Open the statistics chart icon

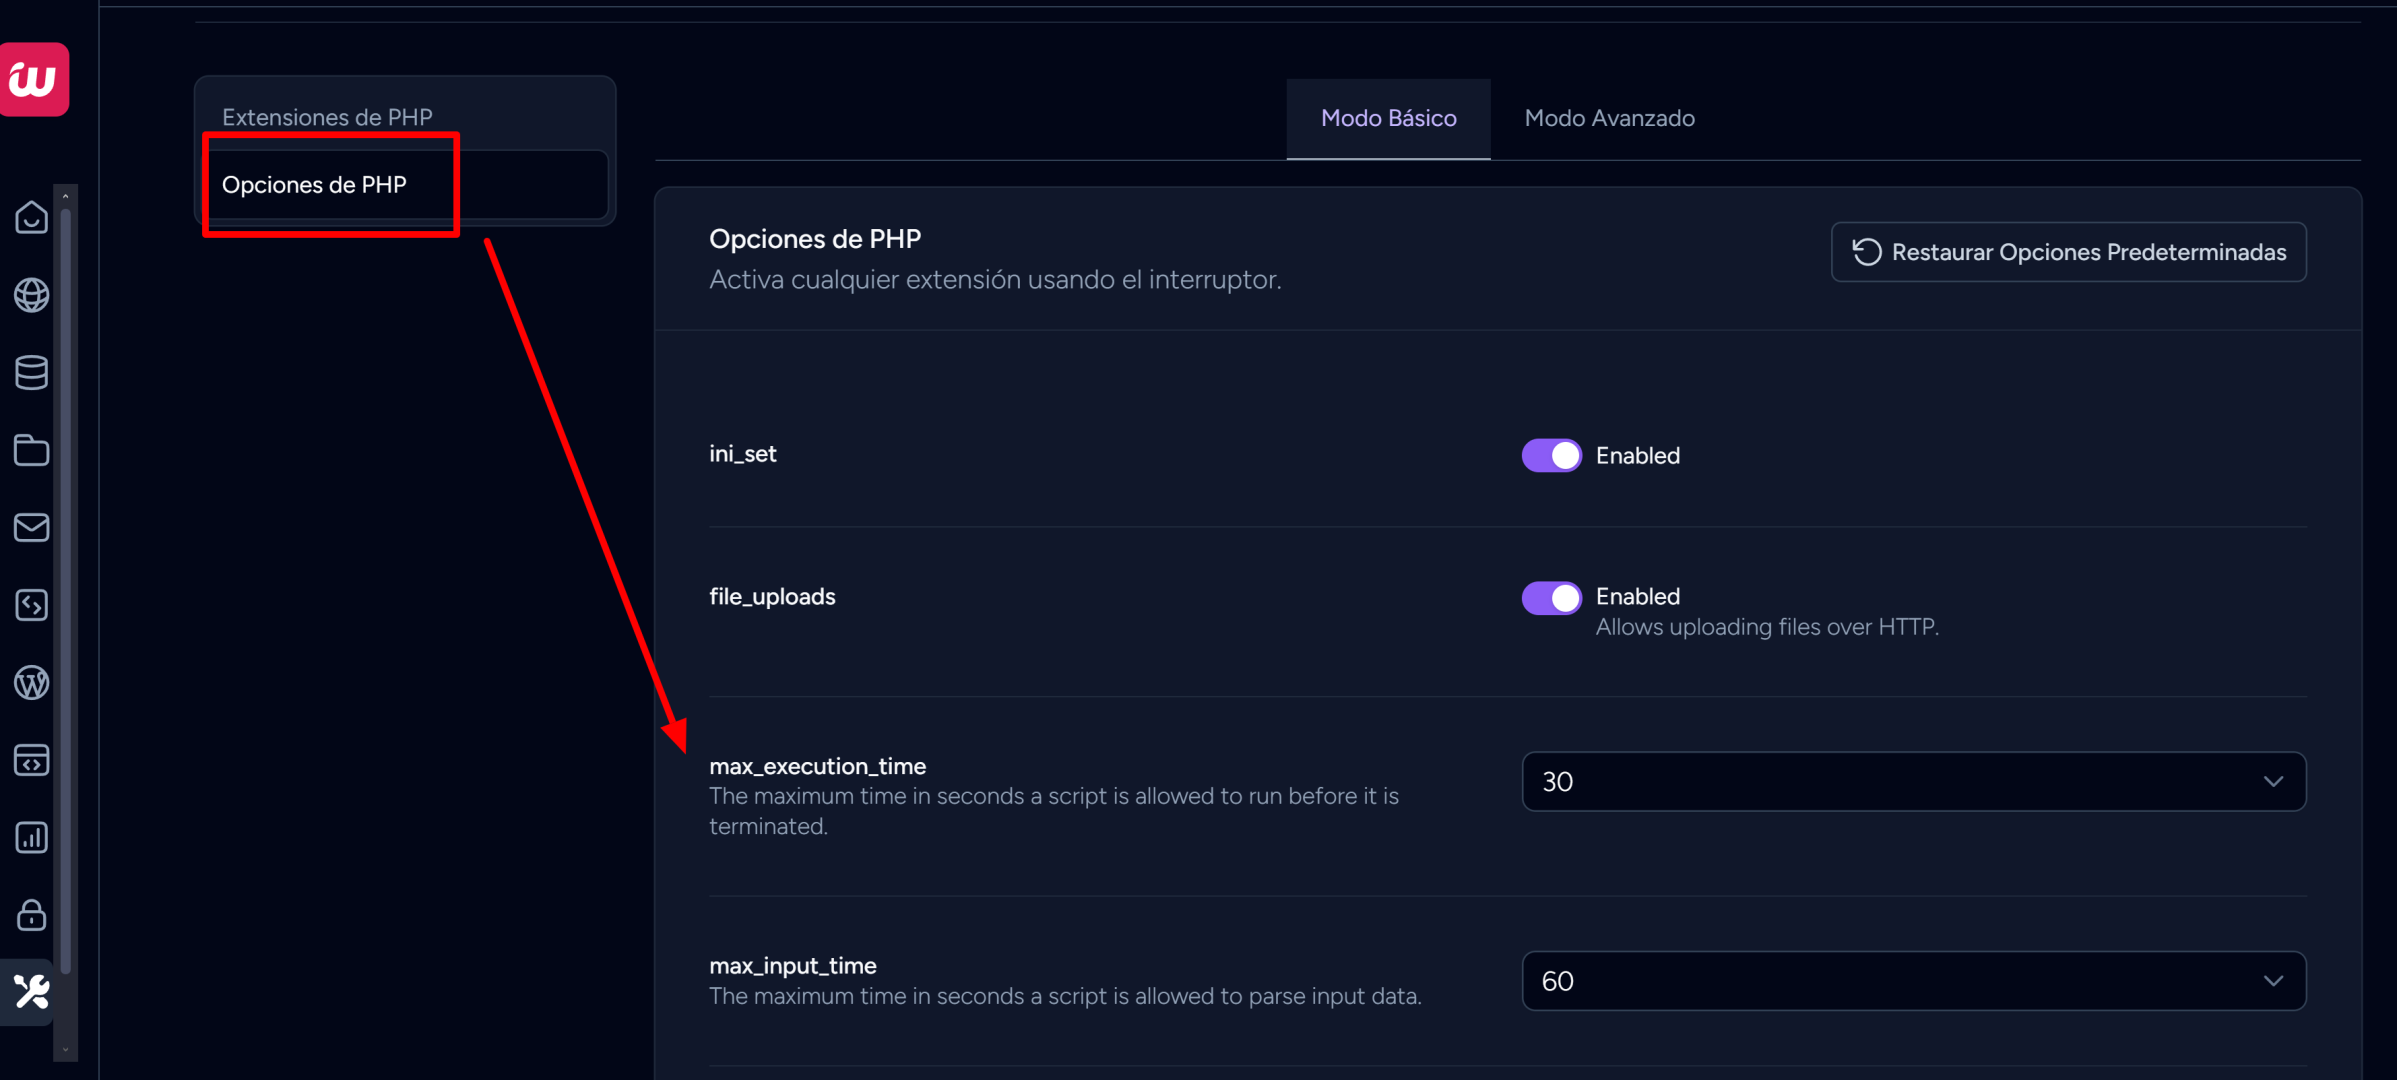(31, 837)
